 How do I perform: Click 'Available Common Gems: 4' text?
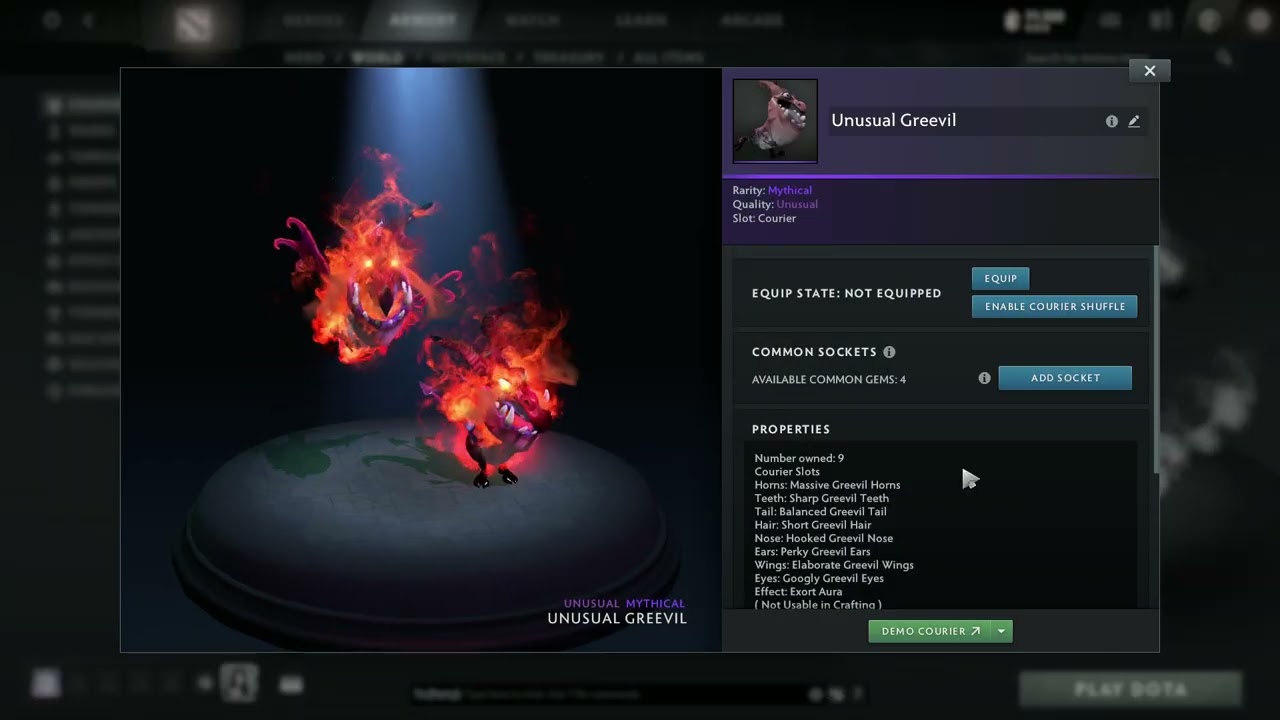[x=829, y=379]
